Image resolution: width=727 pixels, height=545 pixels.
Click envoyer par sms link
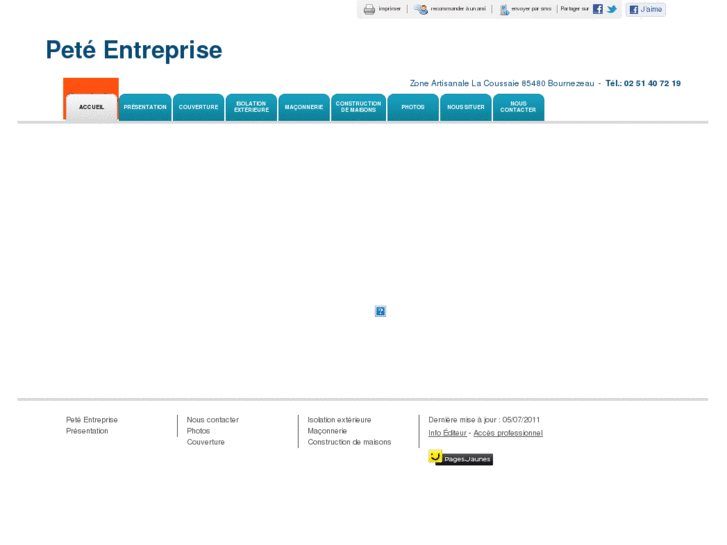pyautogui.click(x=531, y=9)
